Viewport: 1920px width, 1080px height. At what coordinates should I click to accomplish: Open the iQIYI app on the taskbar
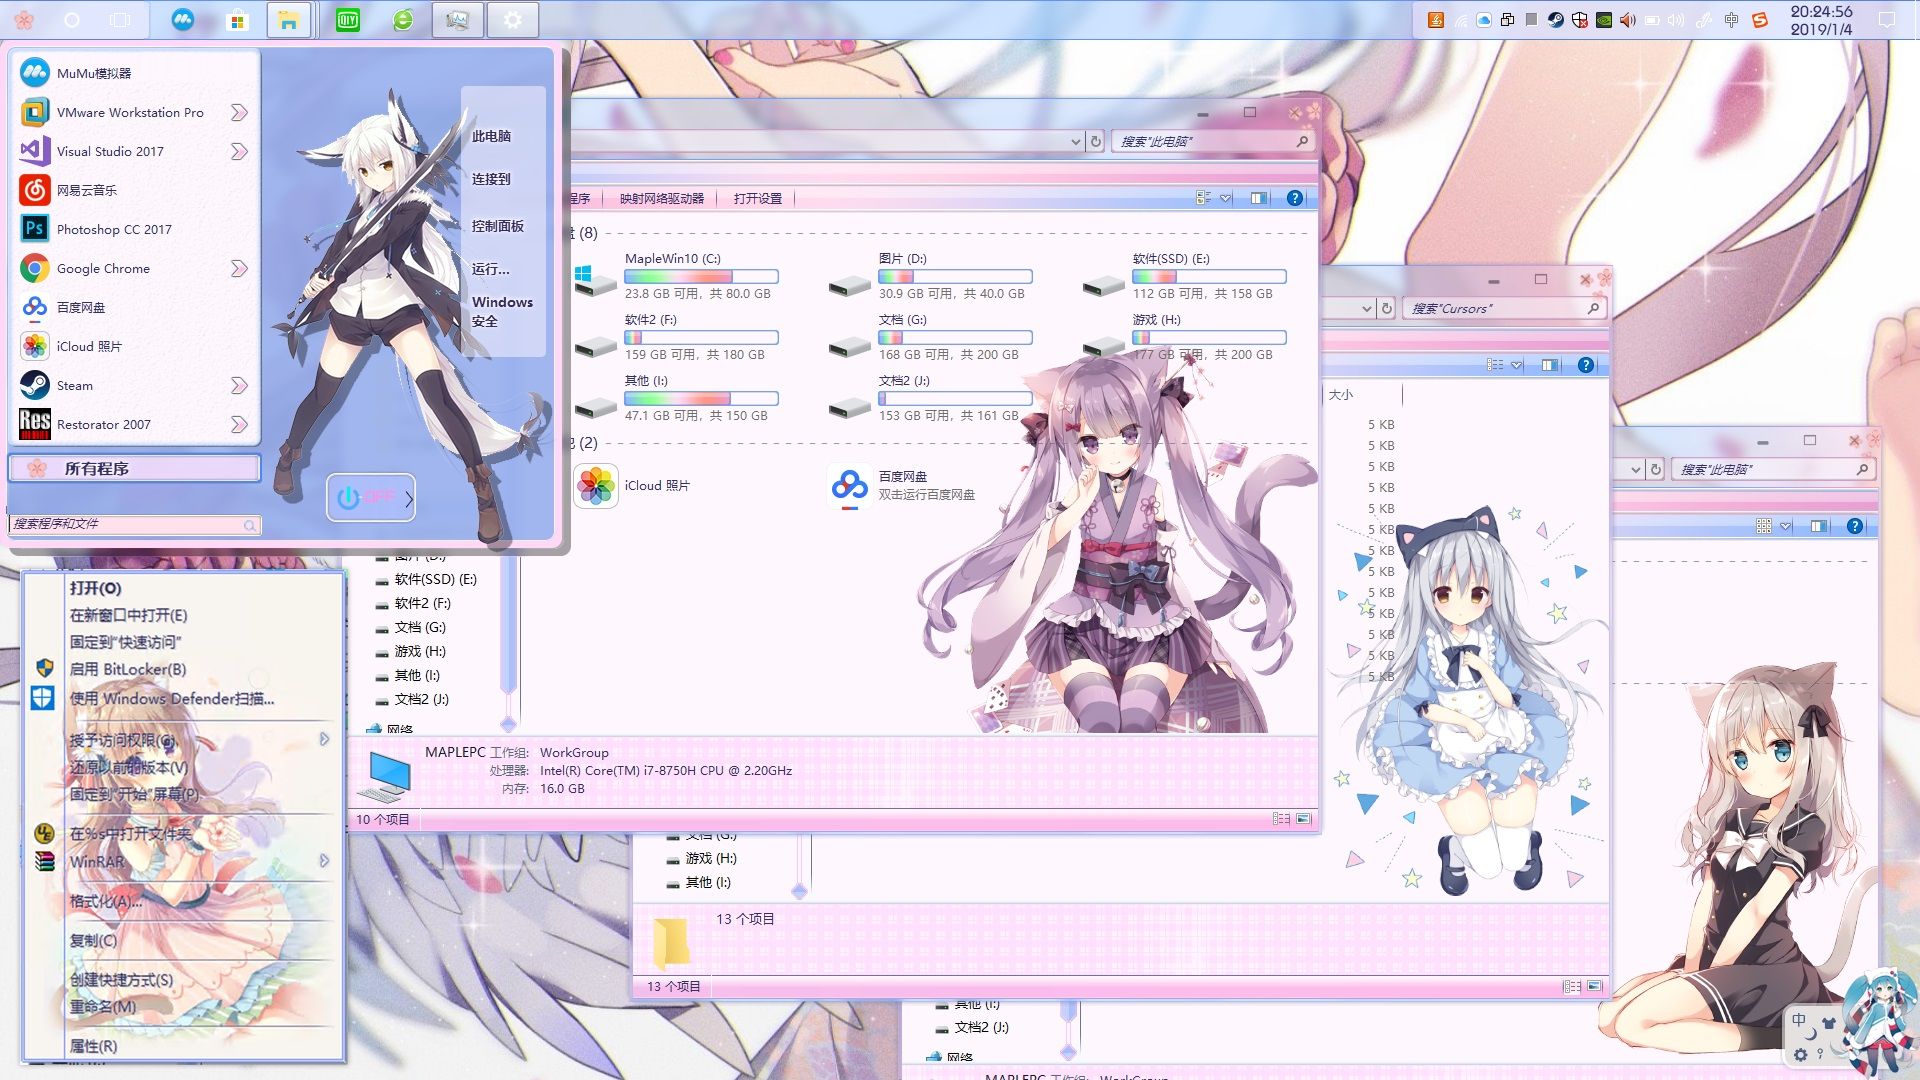[x=347, y=20]
